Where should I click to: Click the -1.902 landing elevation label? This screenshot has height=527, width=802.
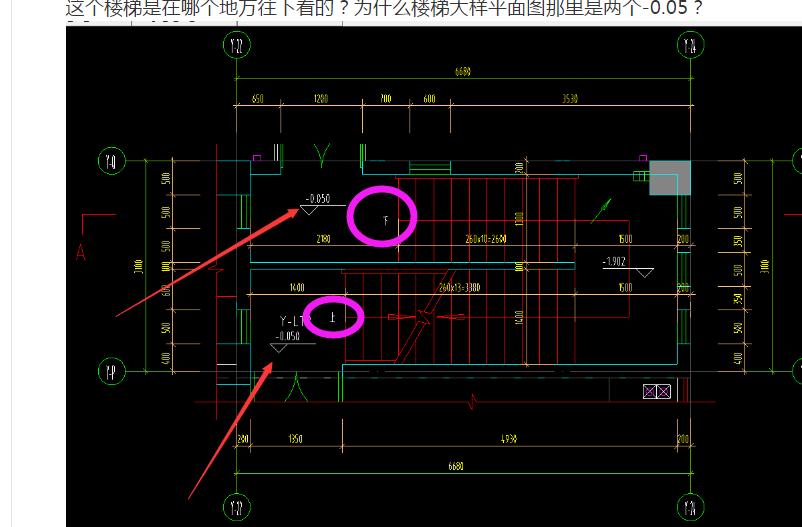point(614,261)
